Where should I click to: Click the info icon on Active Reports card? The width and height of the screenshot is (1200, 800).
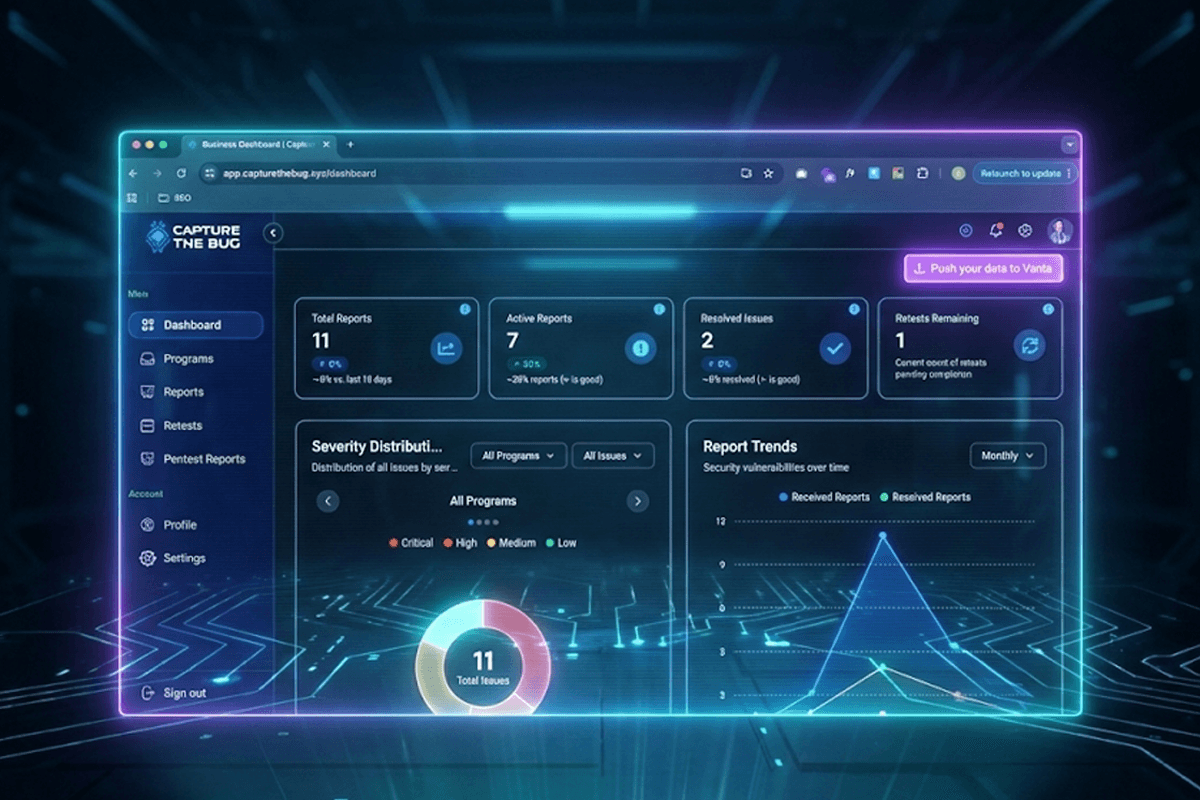(x=659, y=310)
